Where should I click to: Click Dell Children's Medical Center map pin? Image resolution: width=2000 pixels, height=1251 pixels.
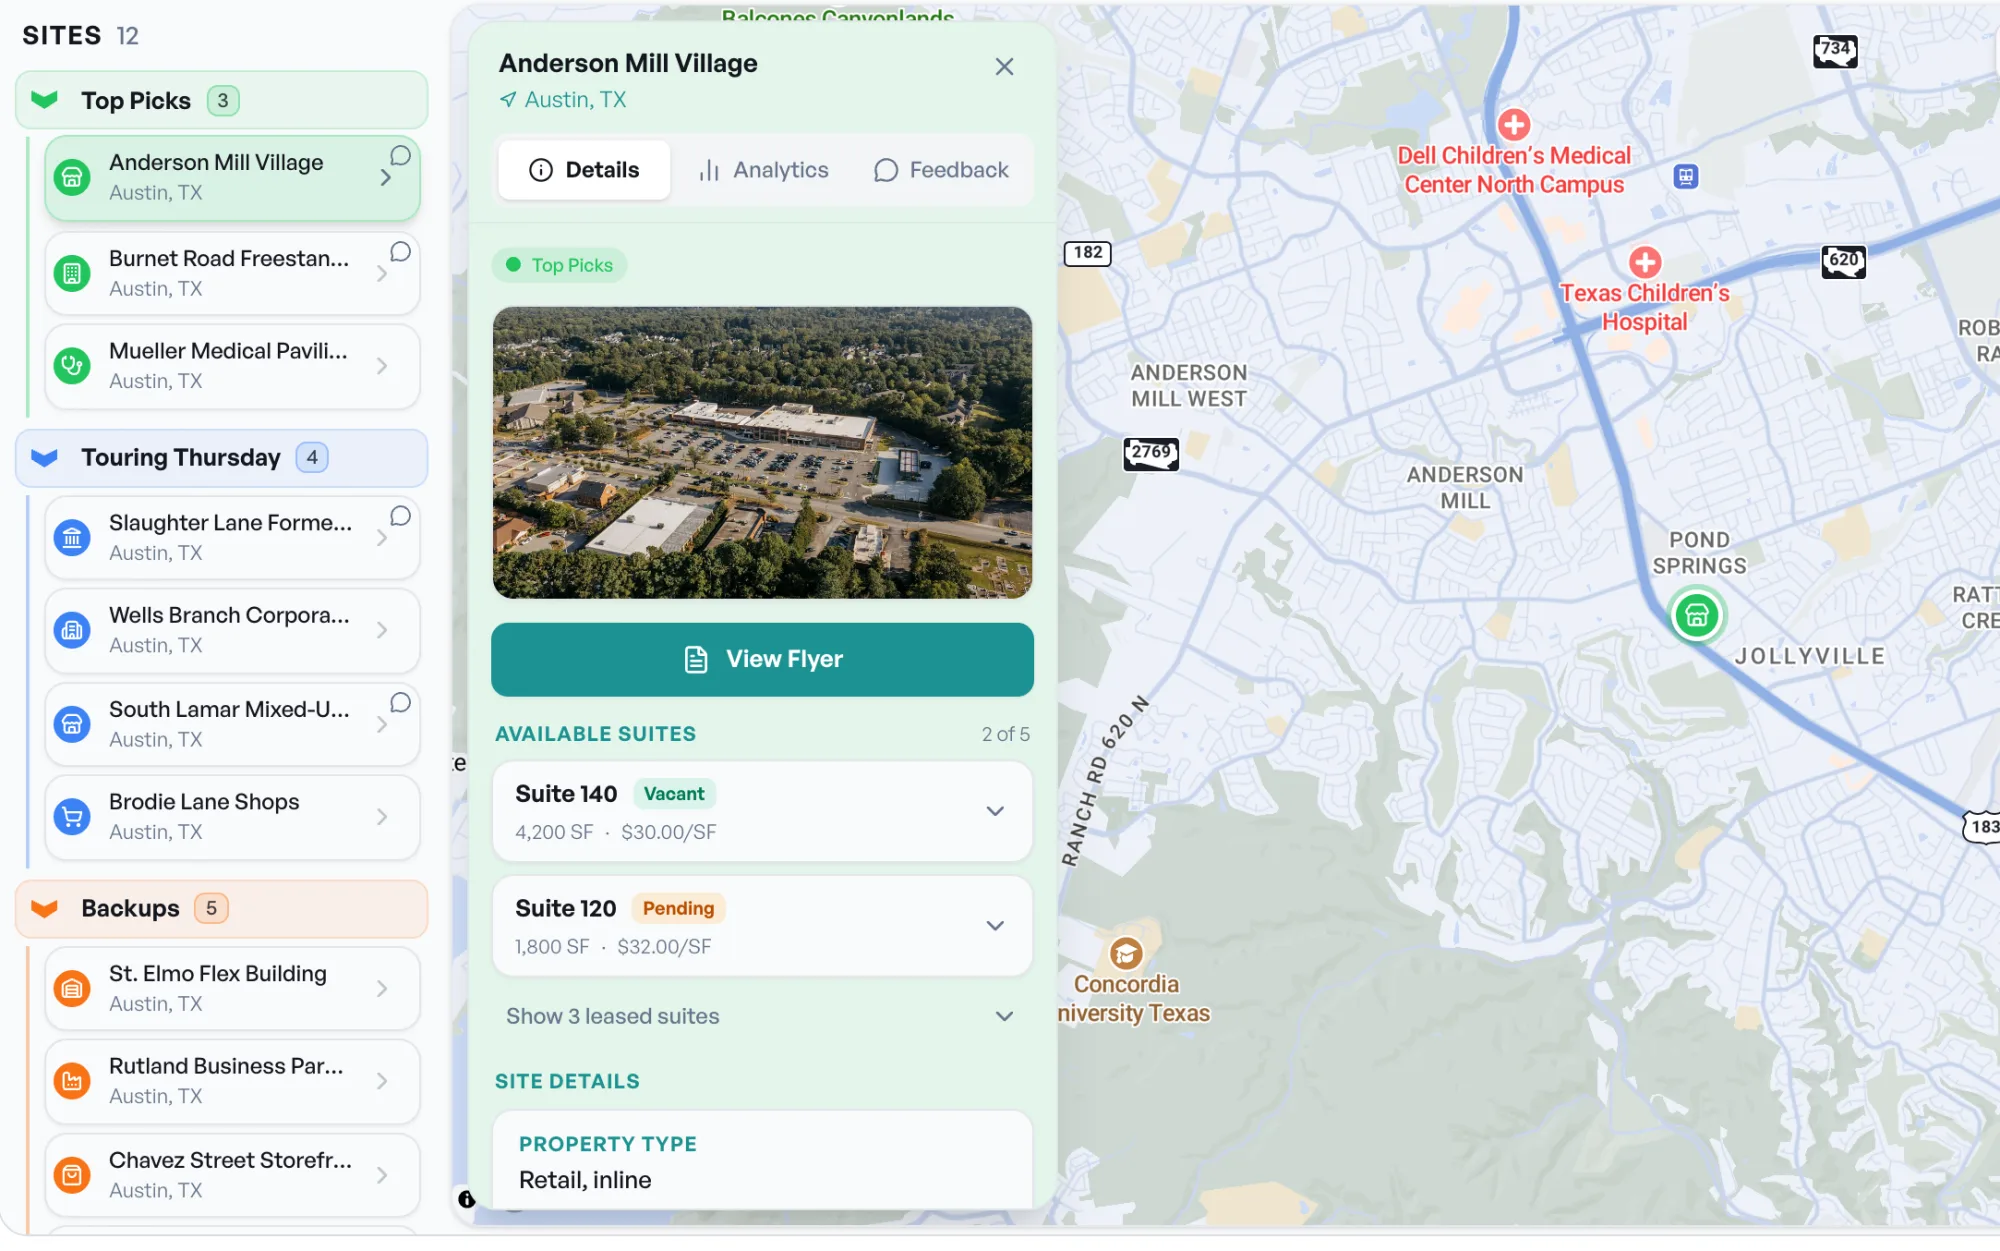tap(1514, 125)
